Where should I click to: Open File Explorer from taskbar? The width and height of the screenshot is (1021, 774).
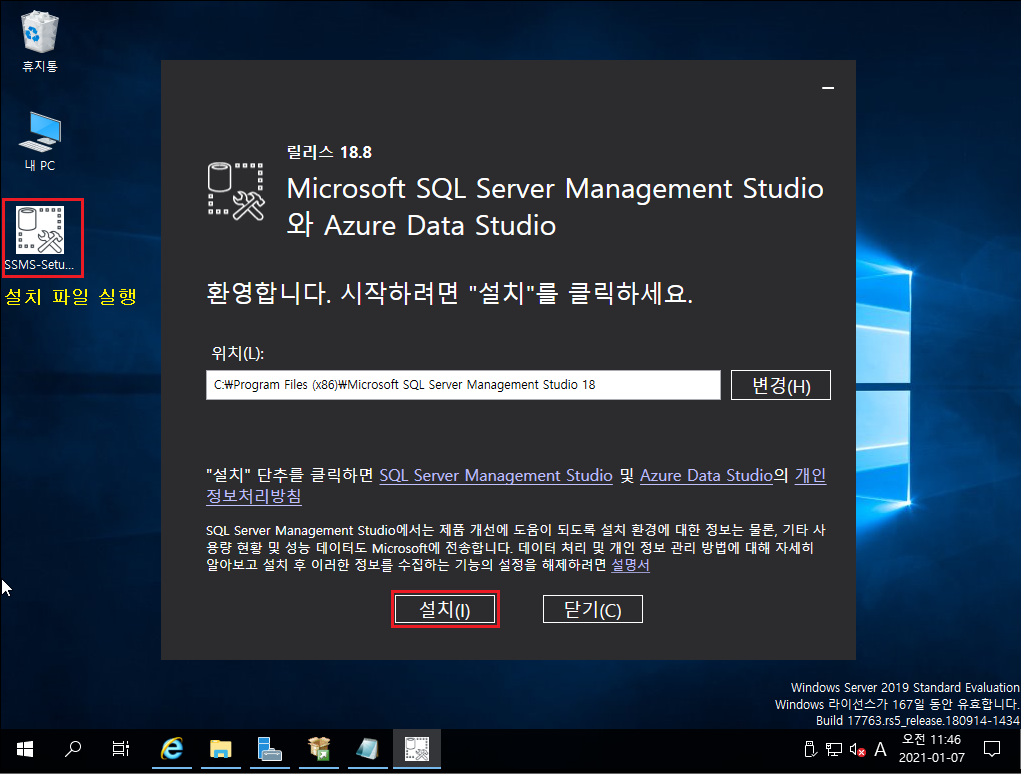[x=221, y=749]
